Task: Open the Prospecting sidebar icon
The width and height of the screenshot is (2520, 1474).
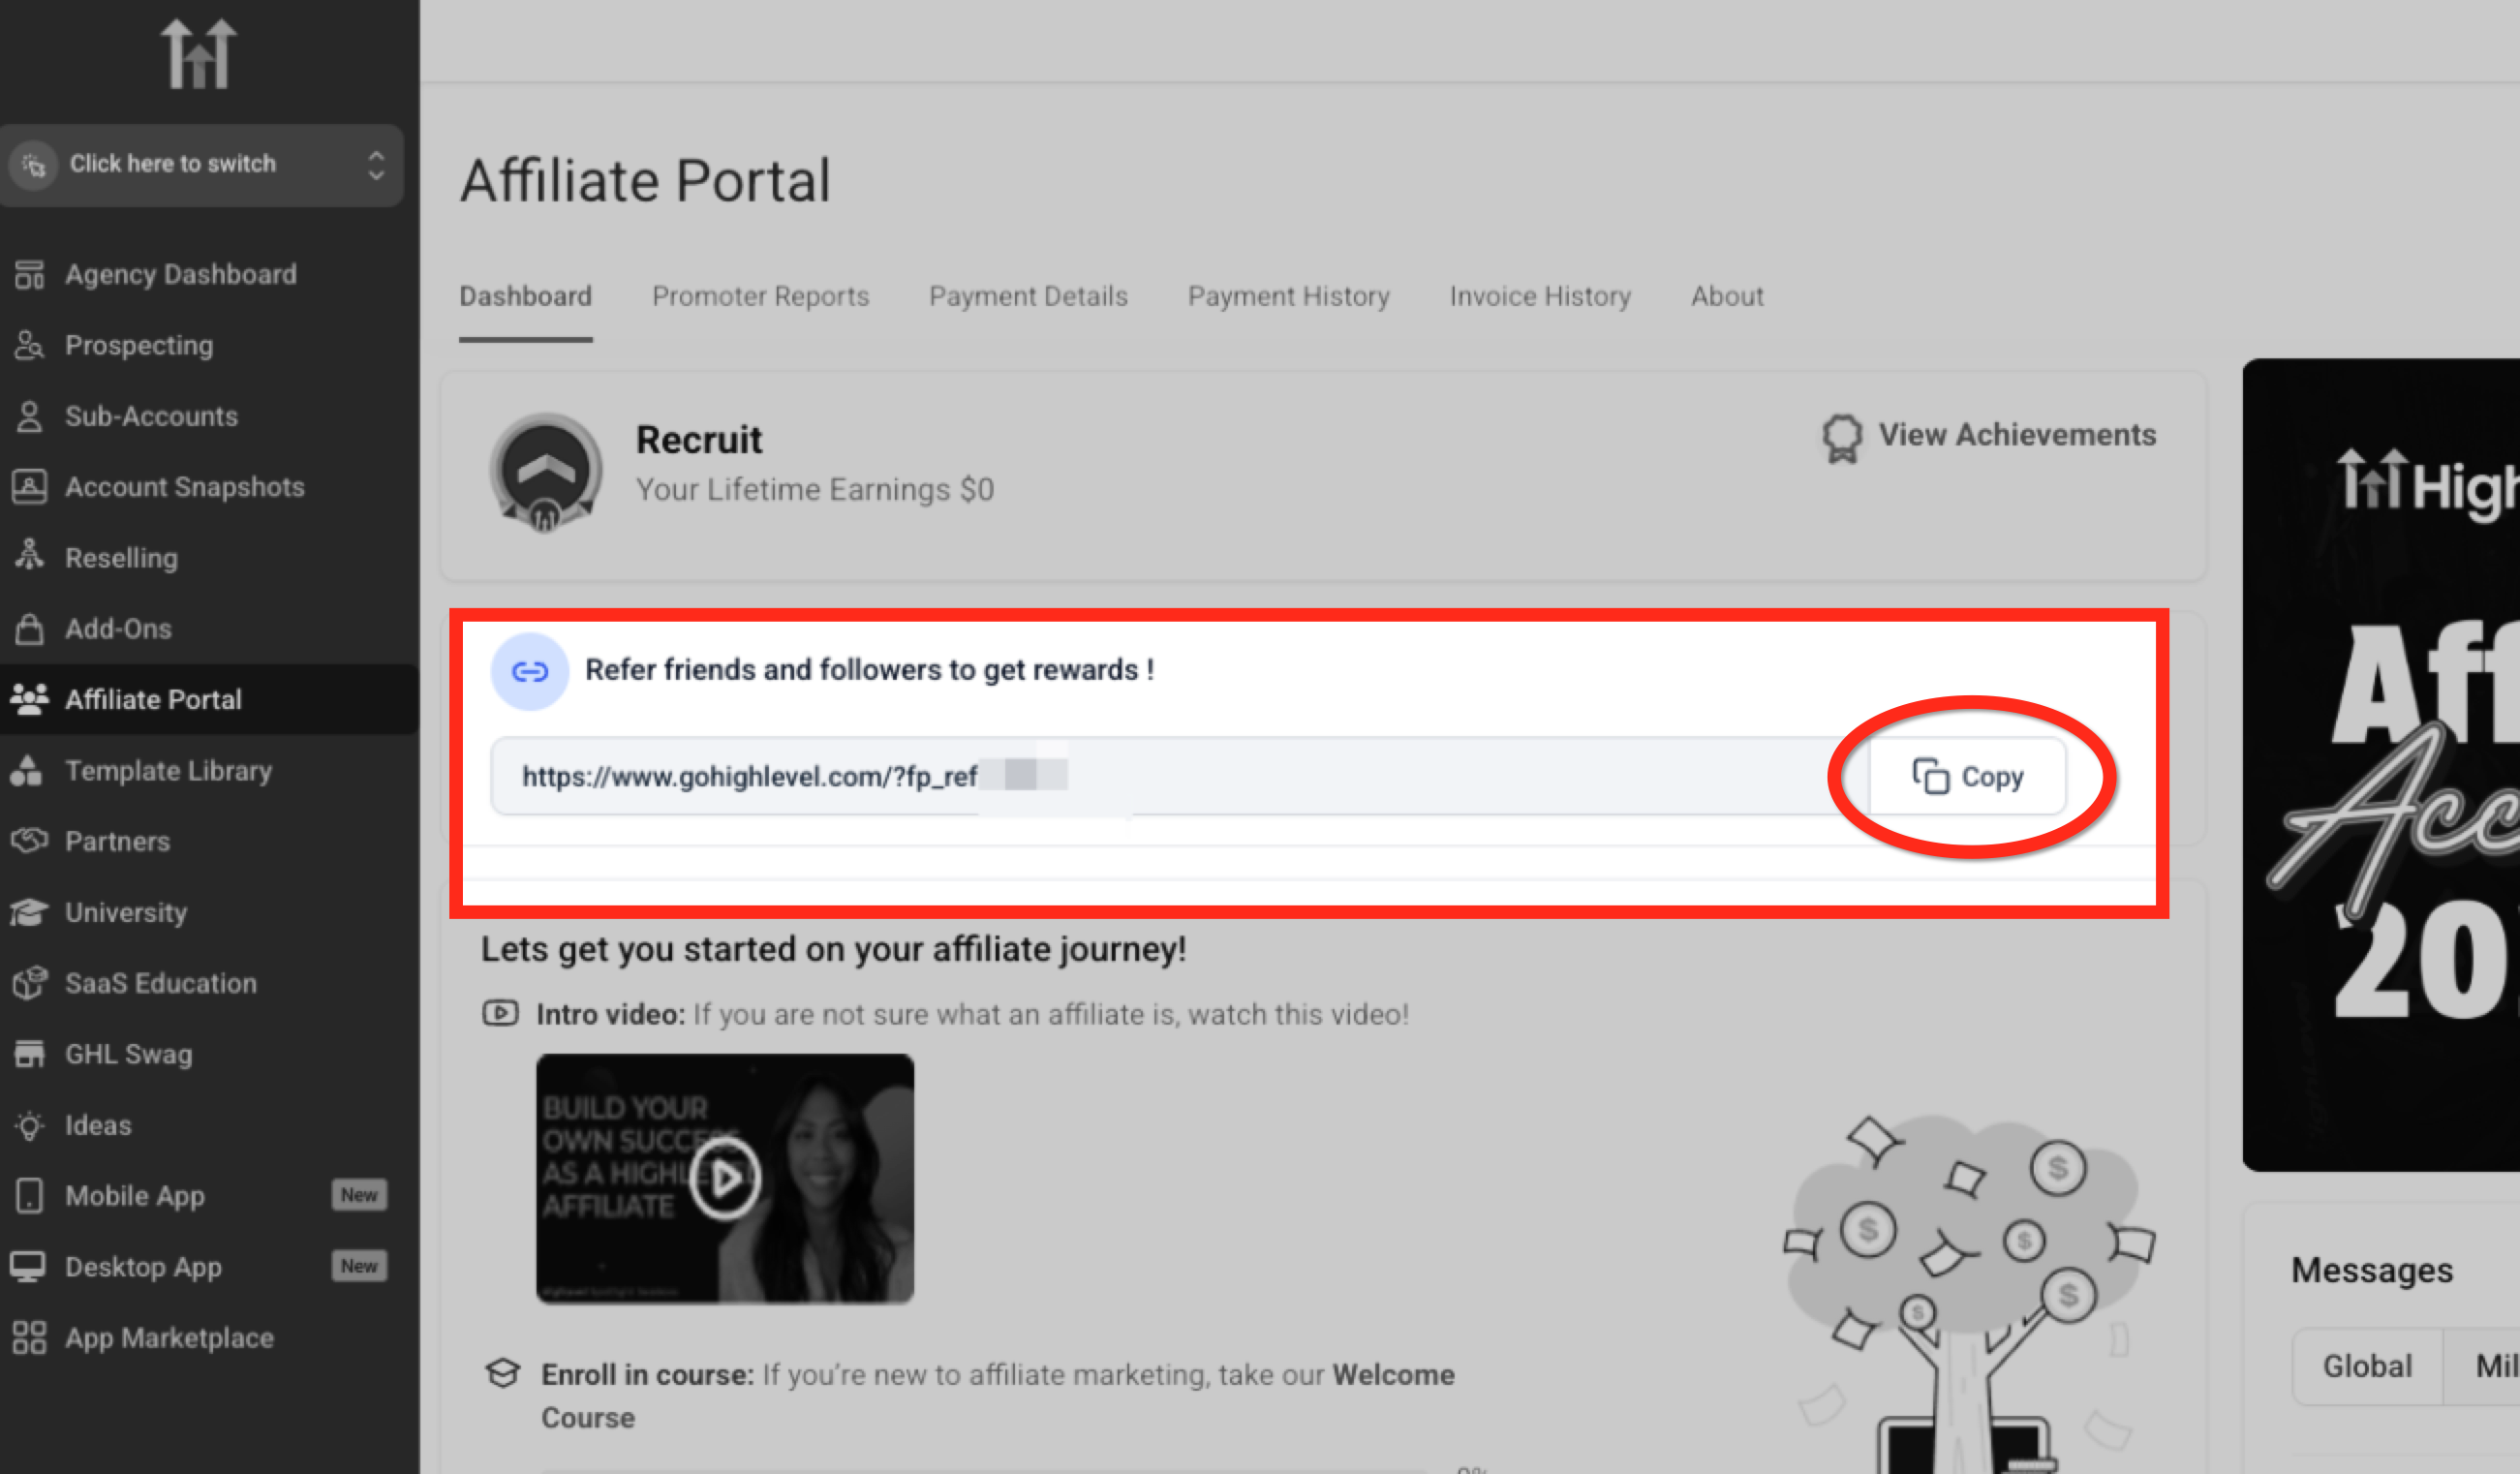Action: pyautogui.click(x=29, y=345)
